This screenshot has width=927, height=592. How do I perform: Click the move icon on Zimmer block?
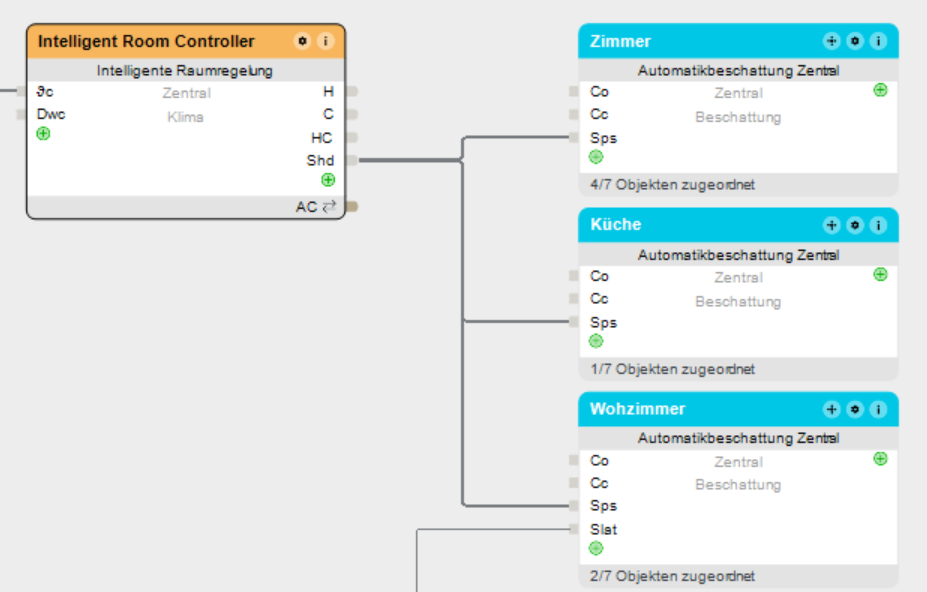pos(831,41)
